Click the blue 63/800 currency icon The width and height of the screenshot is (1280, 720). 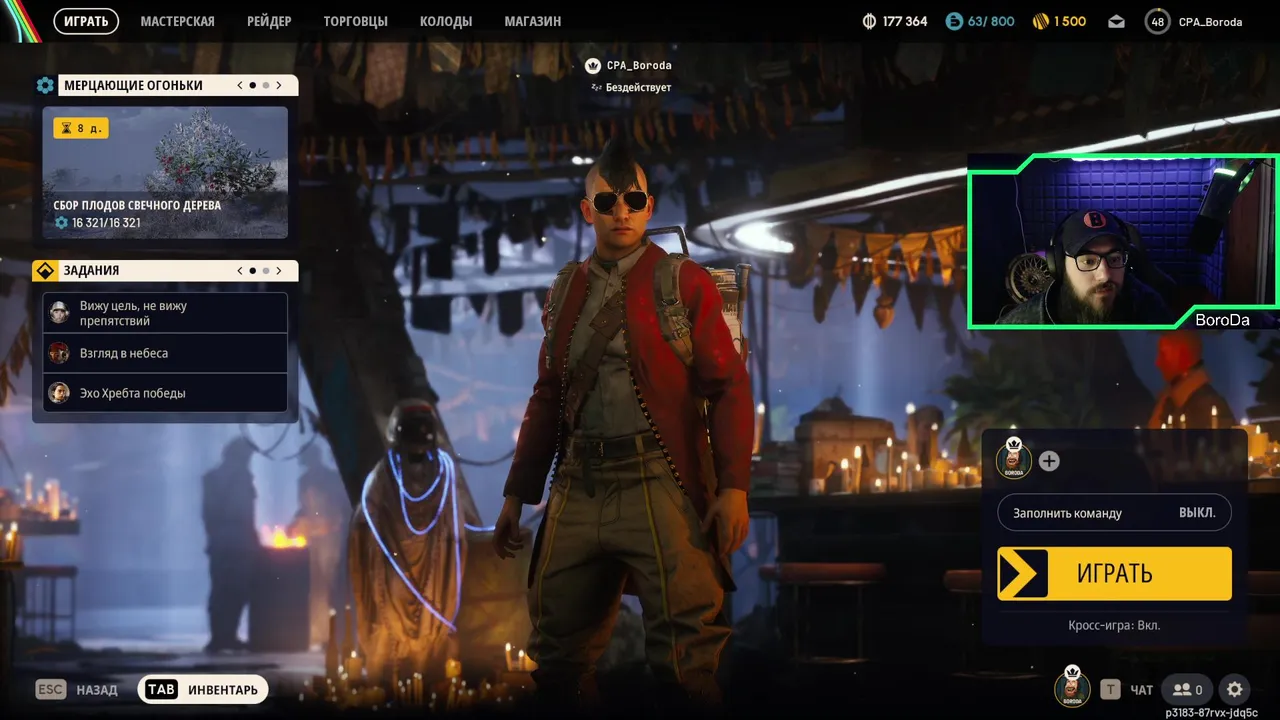[x=953, y=21]
